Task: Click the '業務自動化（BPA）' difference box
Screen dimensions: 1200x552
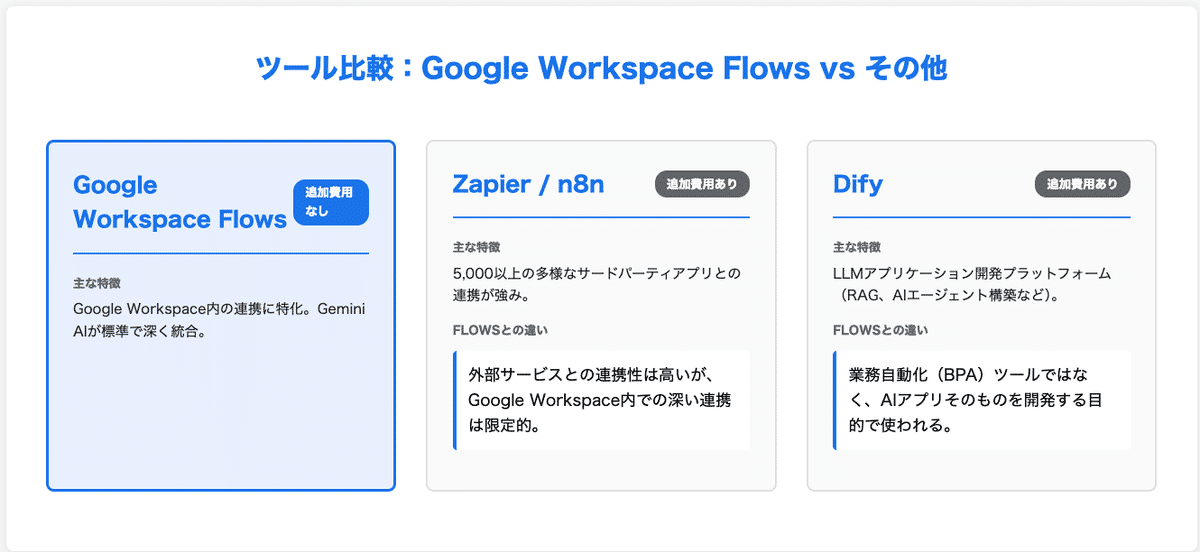Action: (982, 400)
